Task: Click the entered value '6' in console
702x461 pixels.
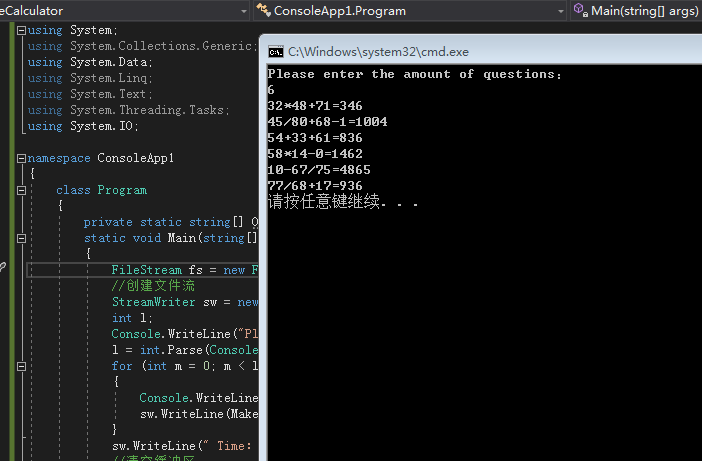Action: (x=271, y=90)
